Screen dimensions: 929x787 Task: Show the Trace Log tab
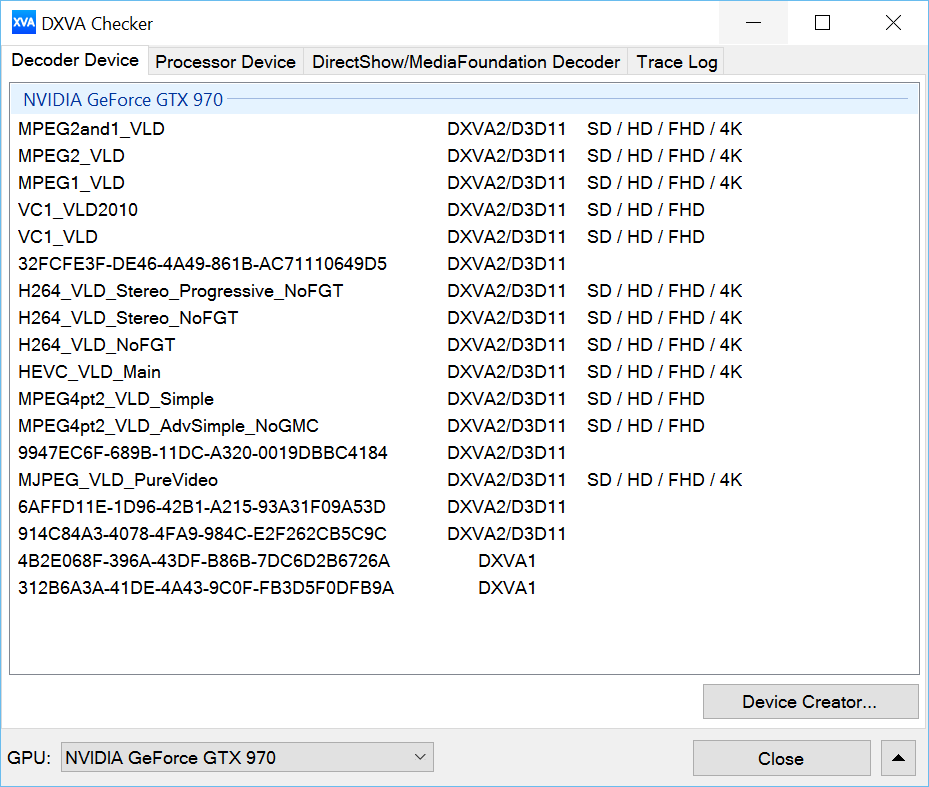point(677,62)
